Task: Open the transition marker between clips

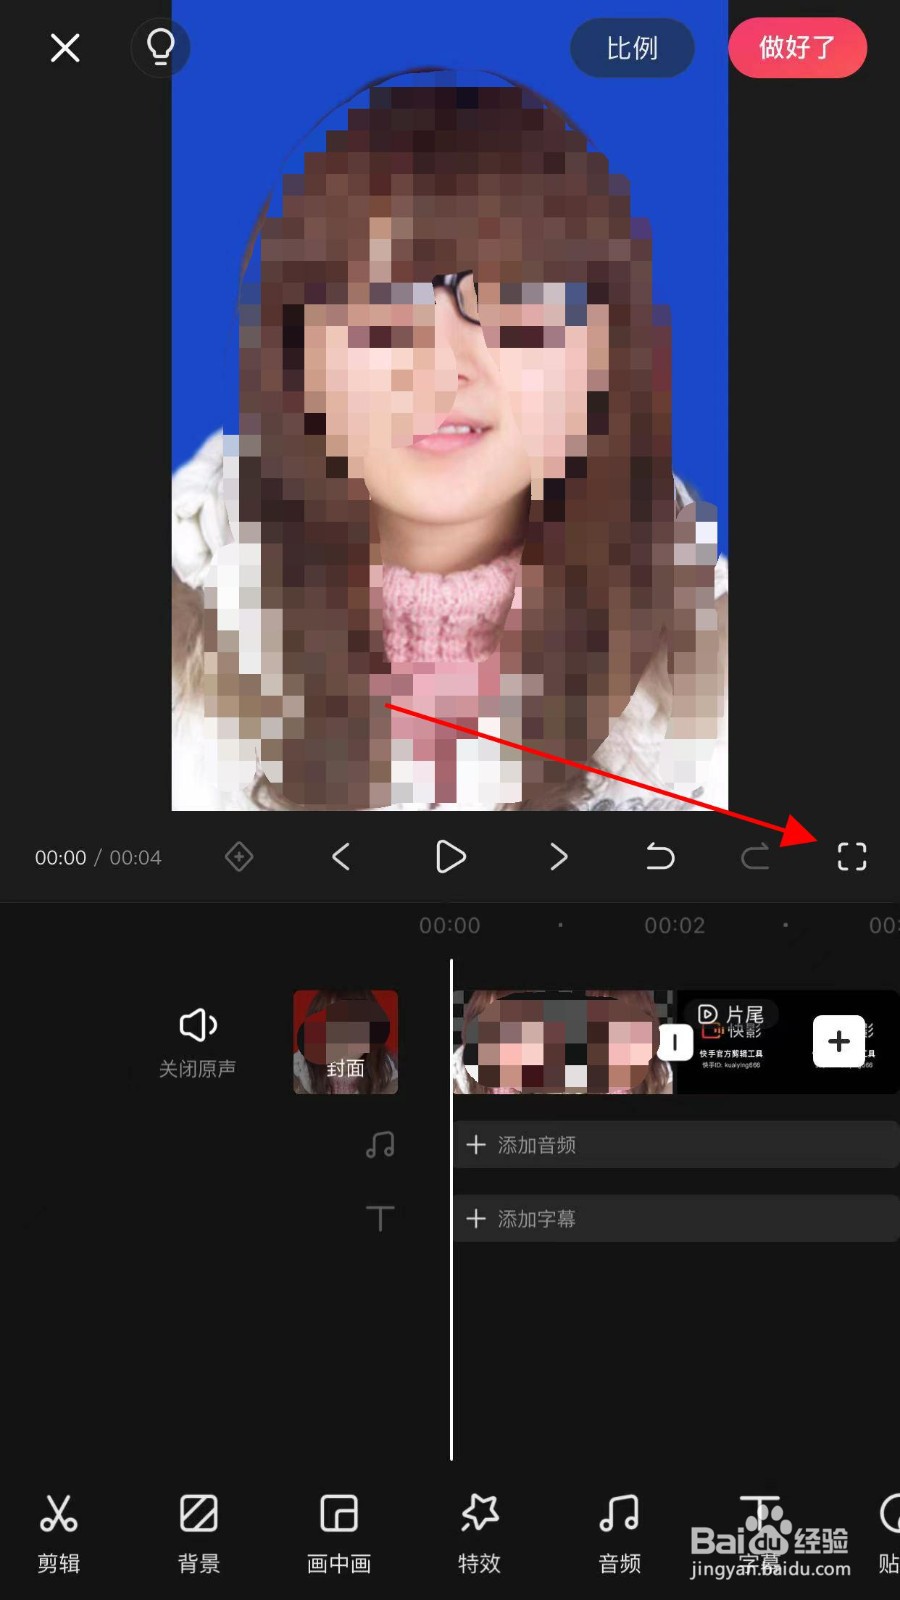Action: 675,1043
